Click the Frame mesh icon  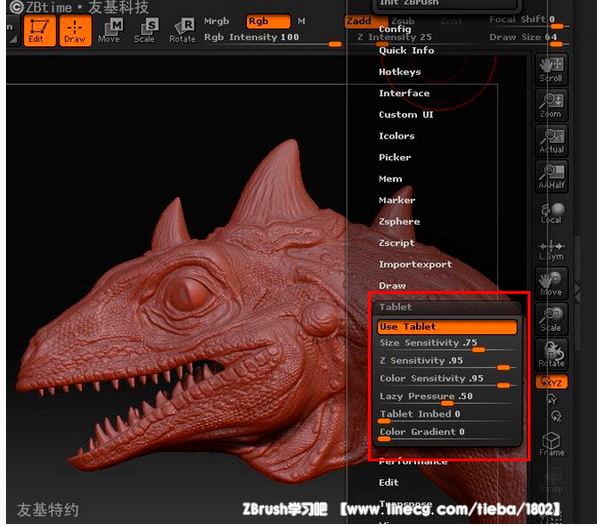(x=551, y=444)
